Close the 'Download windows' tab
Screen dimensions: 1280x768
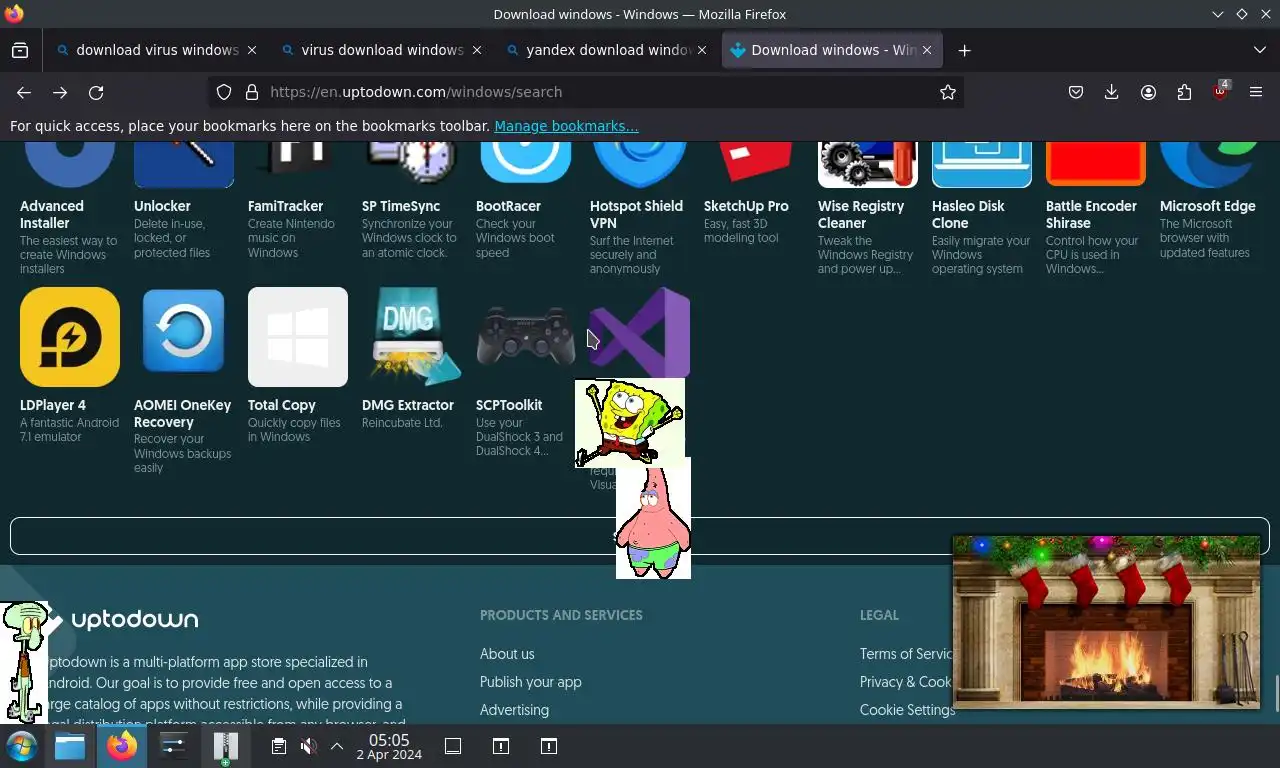coord(927,50)
